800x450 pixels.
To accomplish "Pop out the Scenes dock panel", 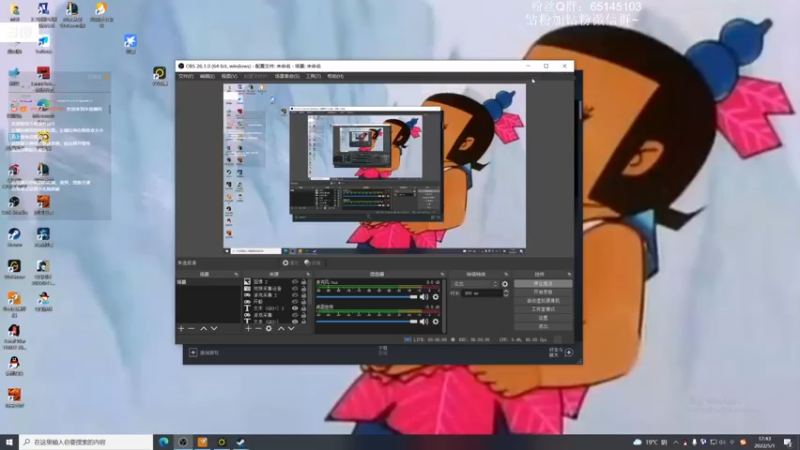I will click(x=236, y=274).
